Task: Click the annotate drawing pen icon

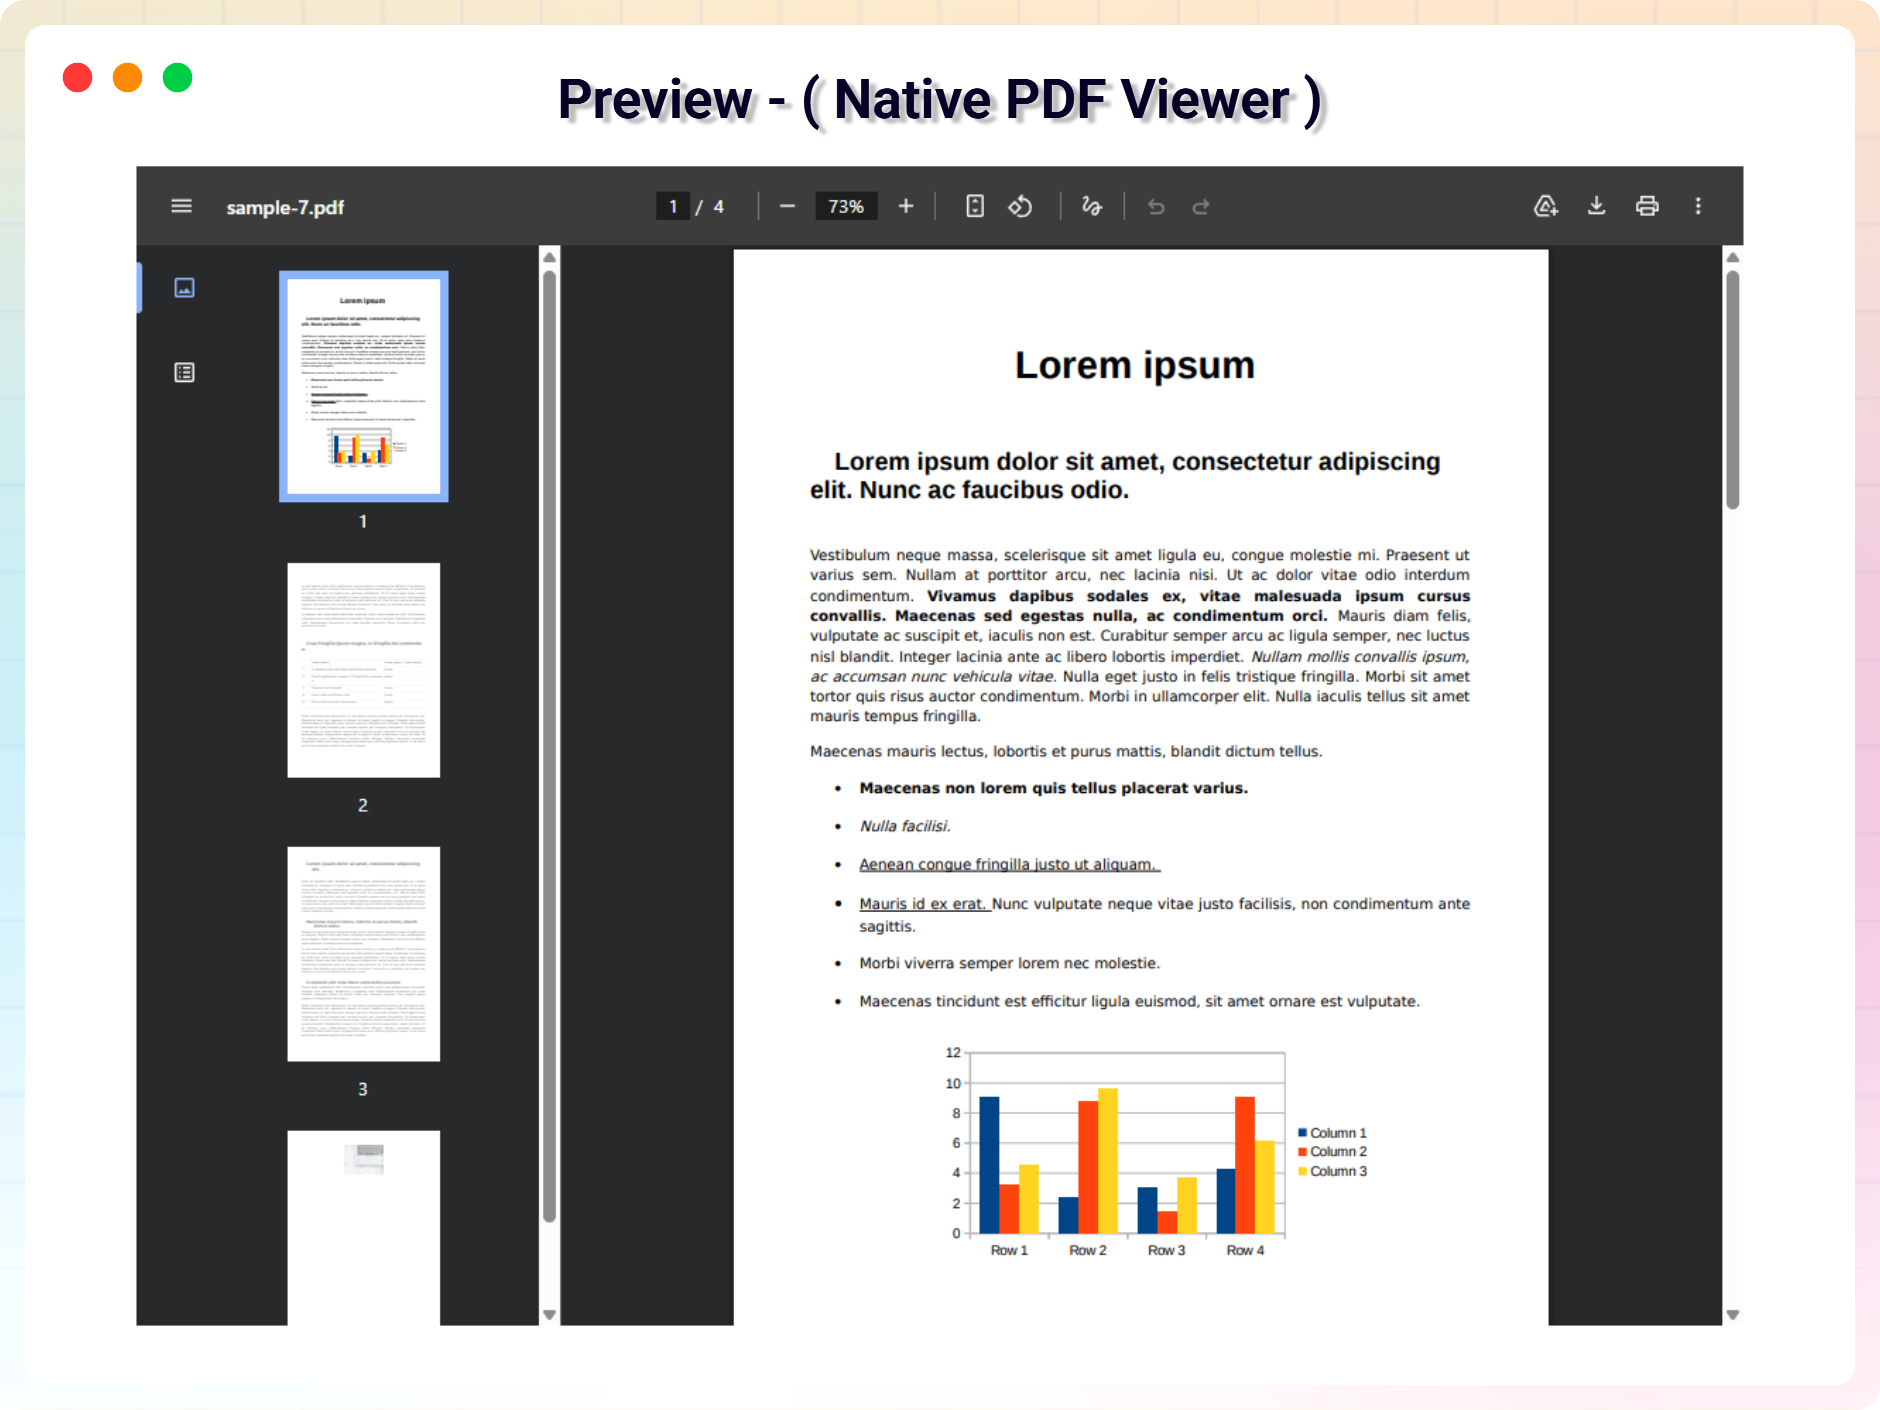Action: click(x=1090, y=206)
